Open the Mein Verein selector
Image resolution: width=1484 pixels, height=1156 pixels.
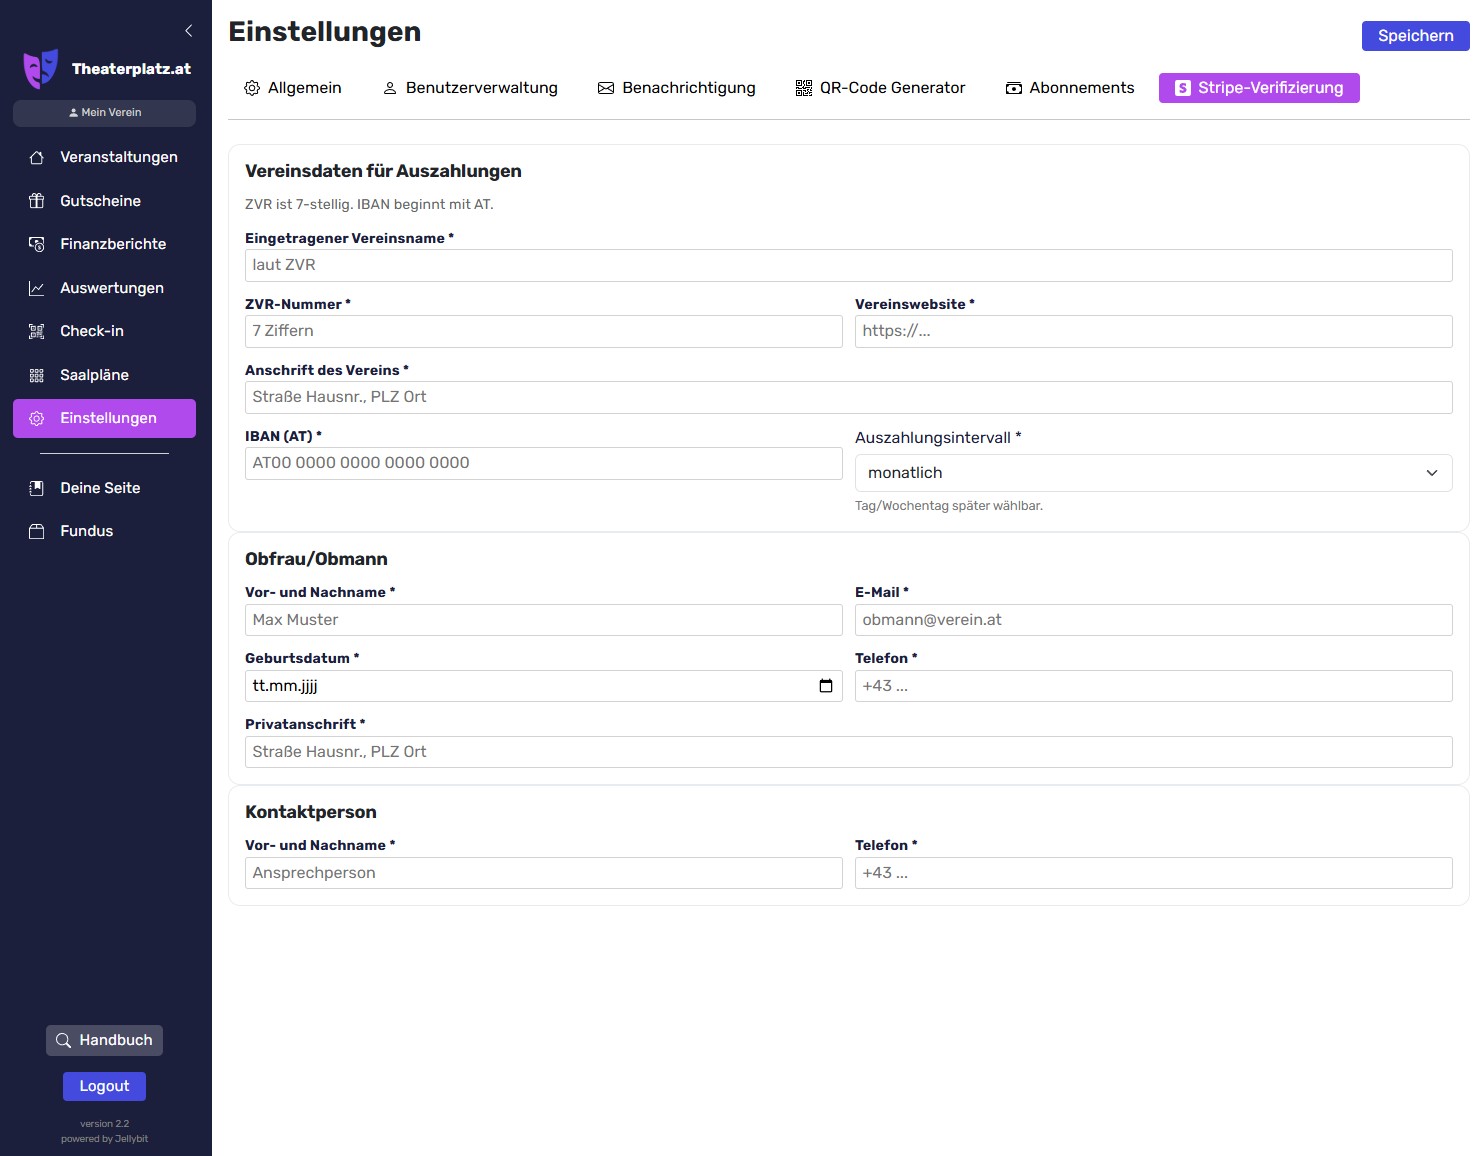pyautogui.click(x=104, y=113)
